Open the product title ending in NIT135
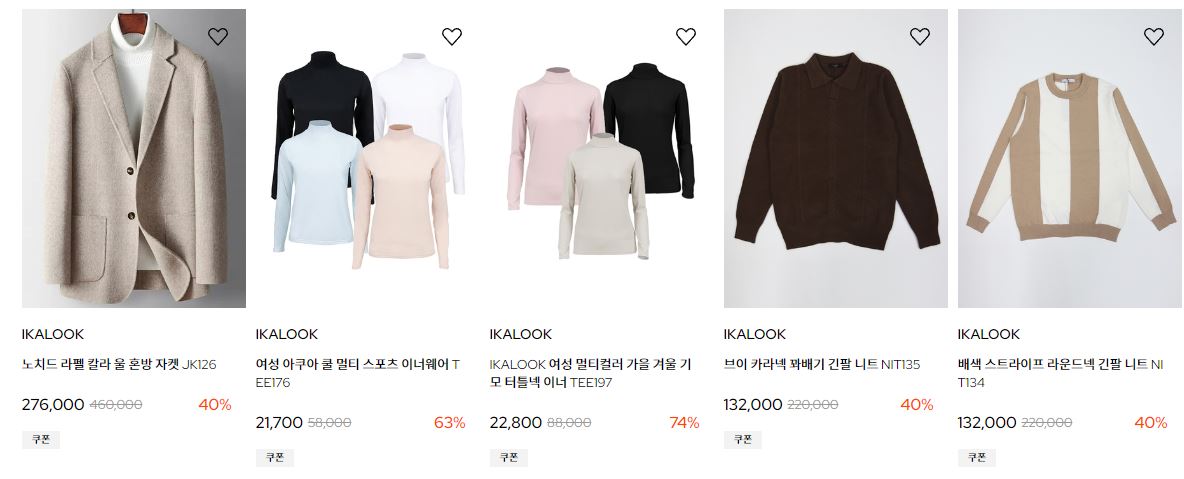 tap(822, 365)
